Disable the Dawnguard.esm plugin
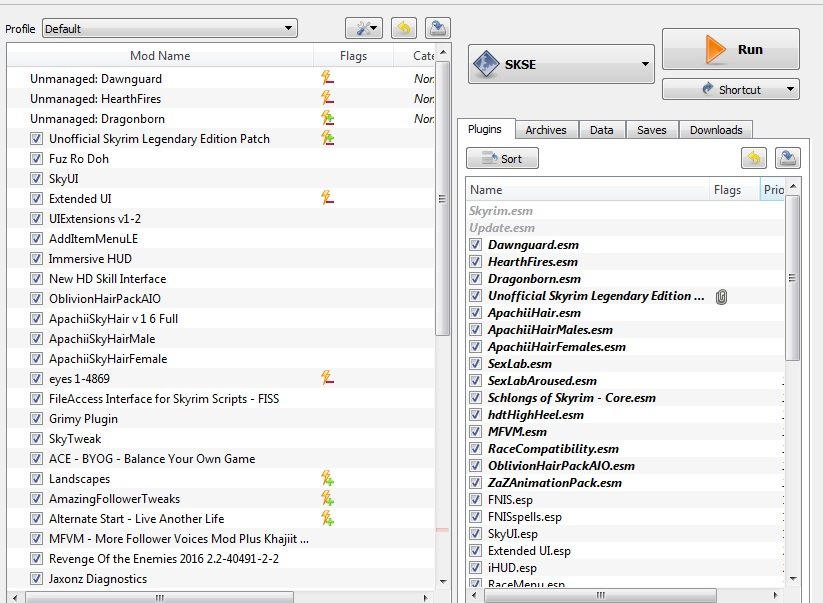 (x=476, y=245)
